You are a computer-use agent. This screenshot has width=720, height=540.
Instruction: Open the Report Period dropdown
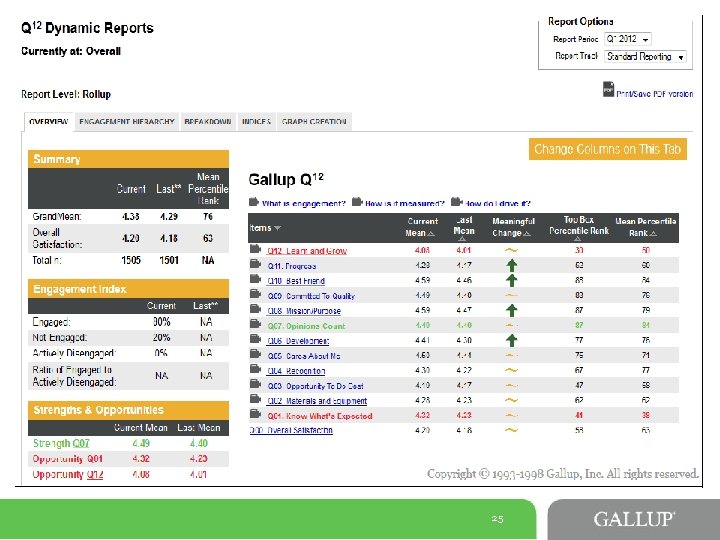click(628, 39)
